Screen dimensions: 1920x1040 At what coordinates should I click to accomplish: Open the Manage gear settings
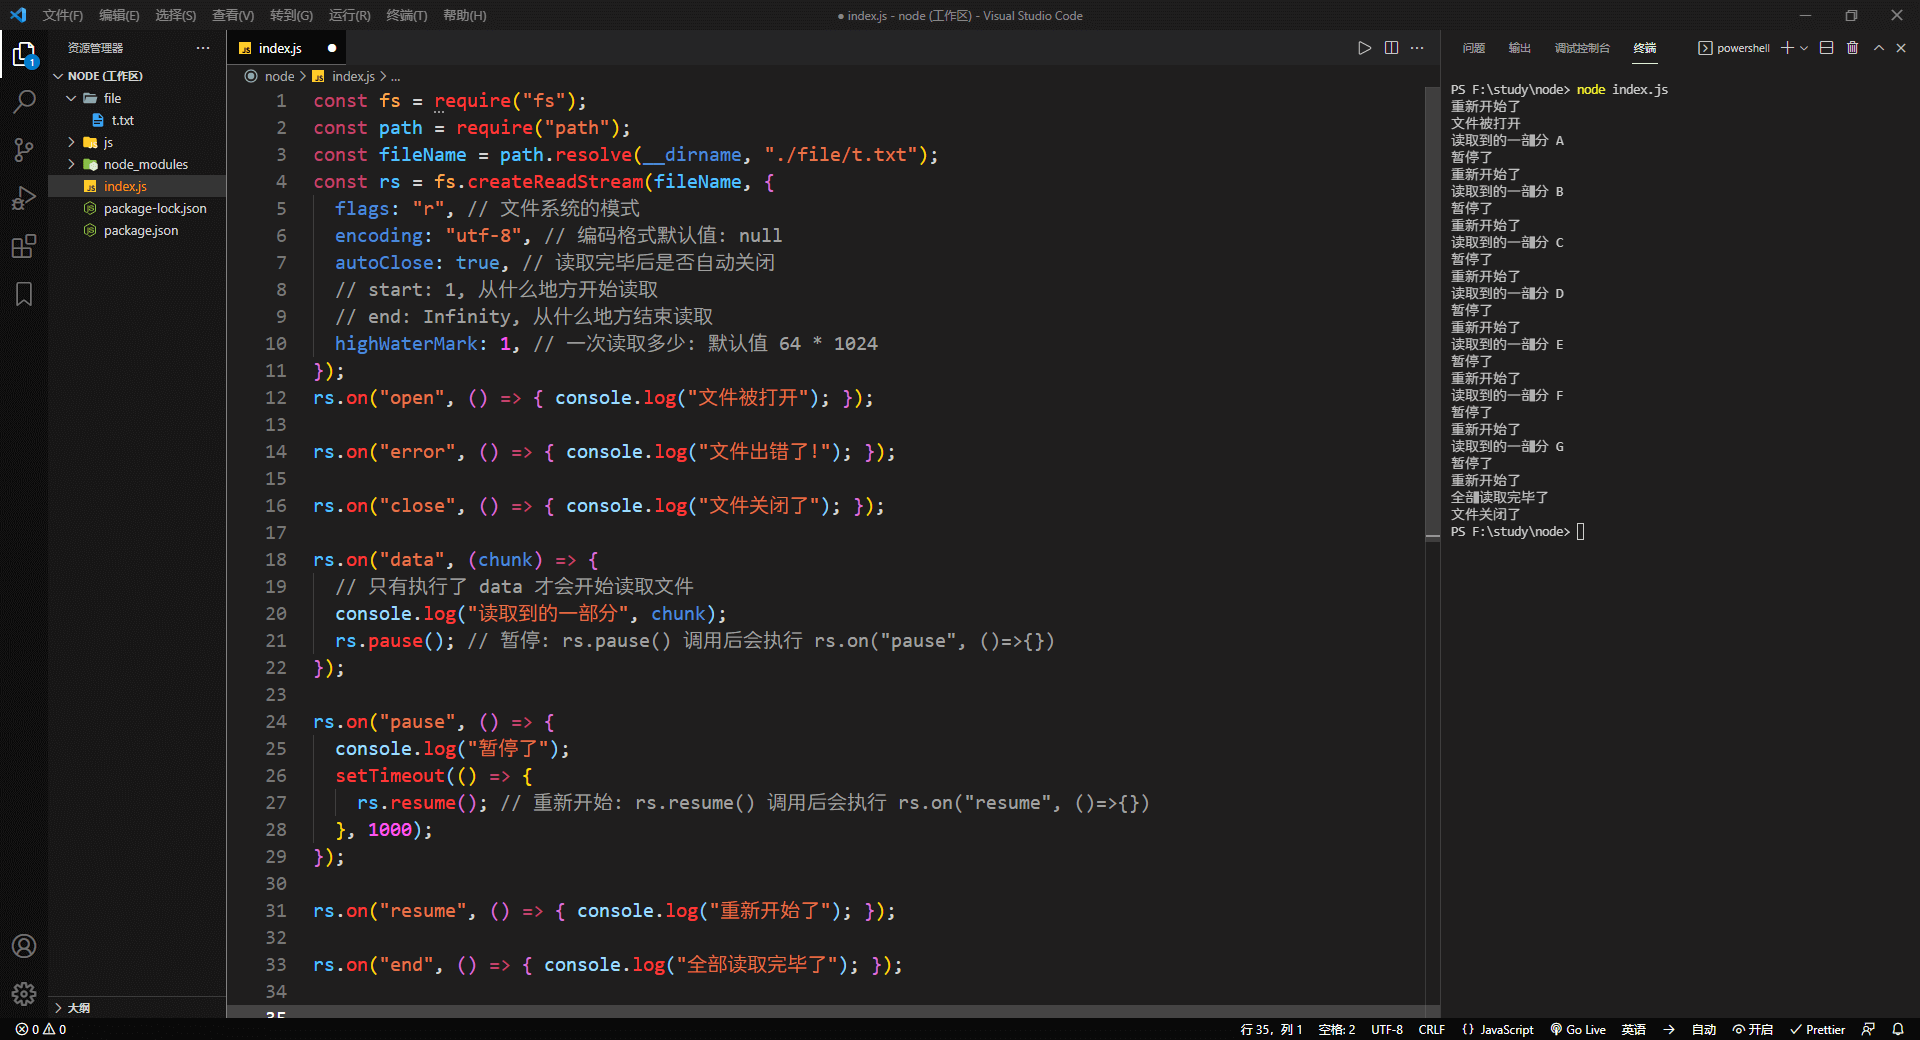[24, 993]
